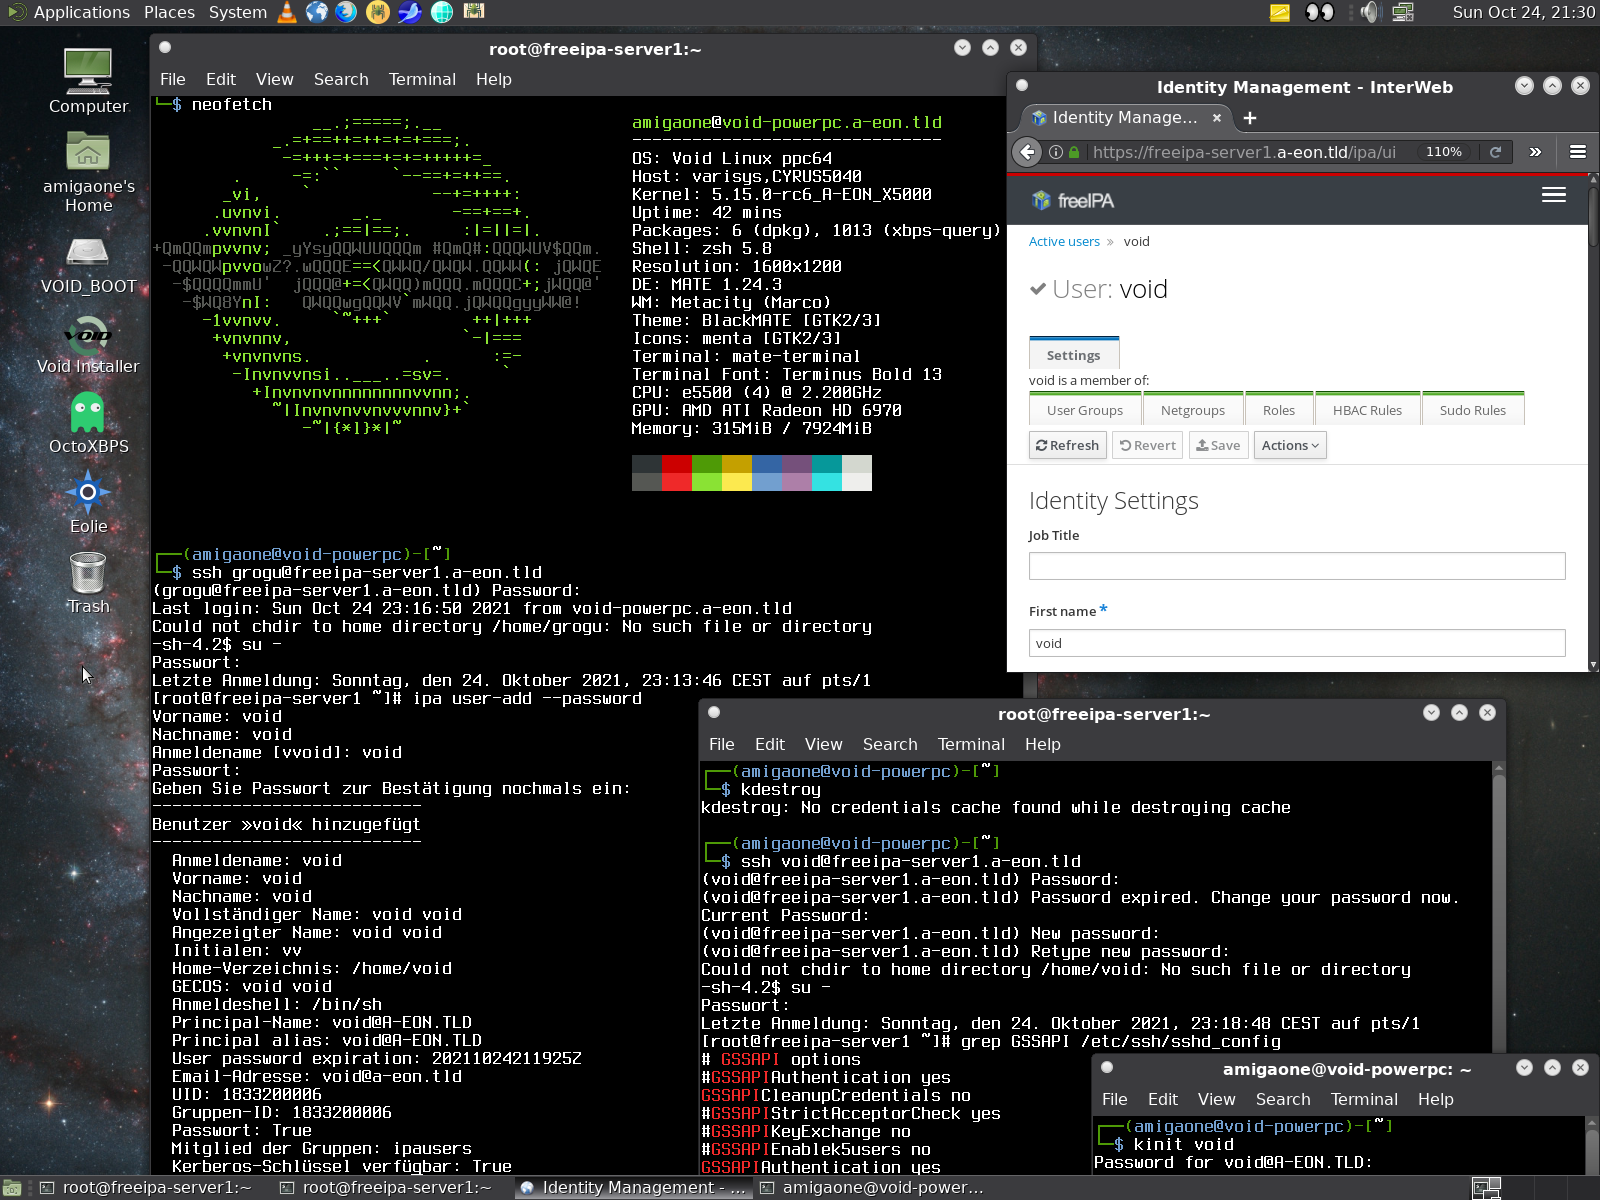Open the Identity Management window menu dot

pos(1022,86)
